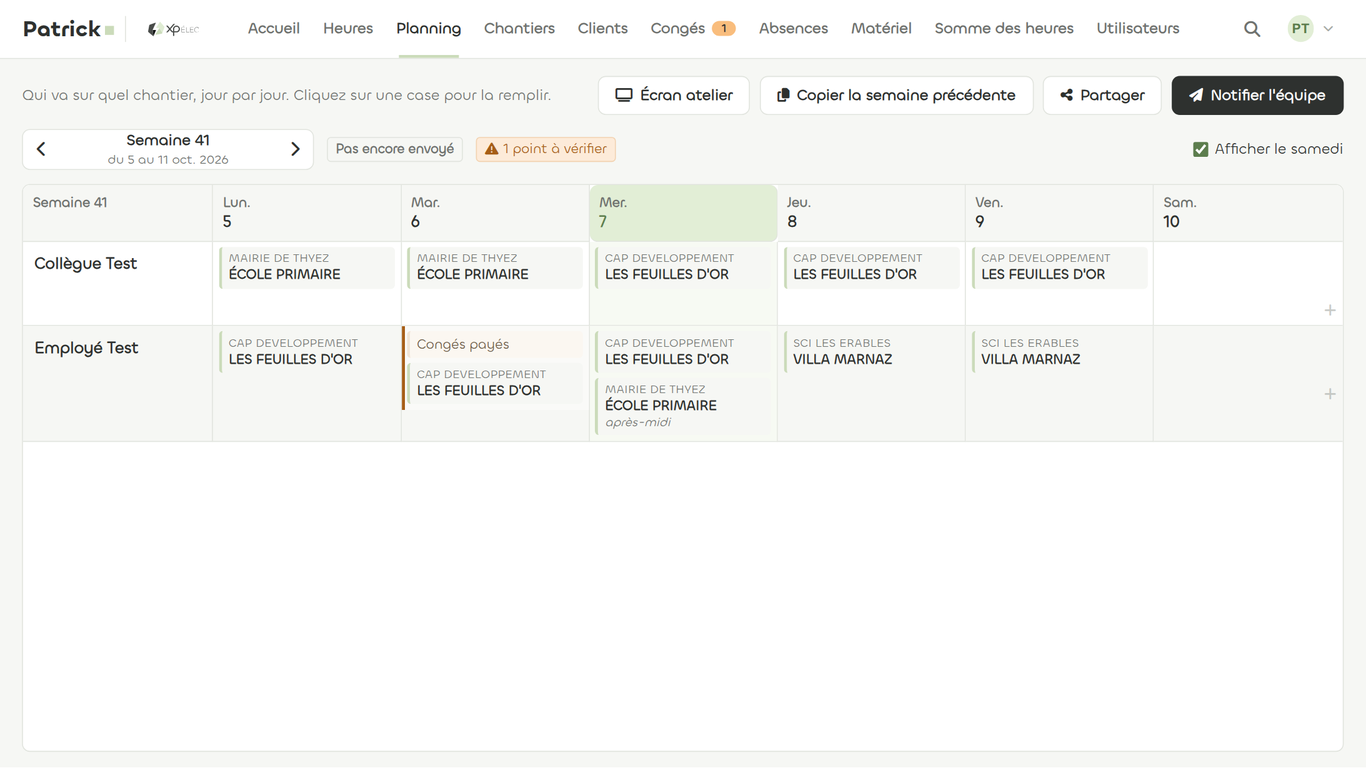The width and height of the screenshot is (1366, 768).
Task: Select Employé Test's Congés payés entry on Tuesday
Action: click(495, 344)
